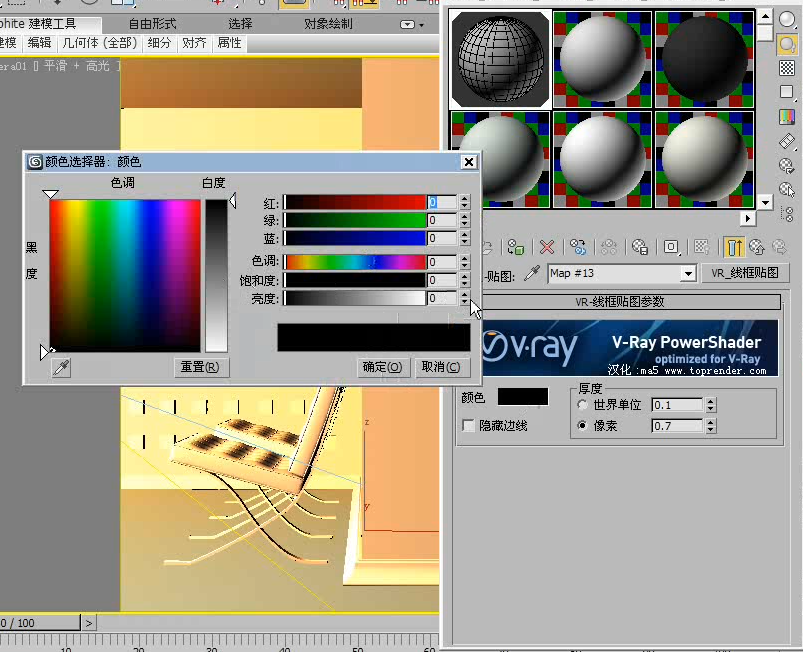The width and height of the screenshot is (803, 652).
Task: Open the 对象绘制 ribbon tab
Action: coord(328,24)
